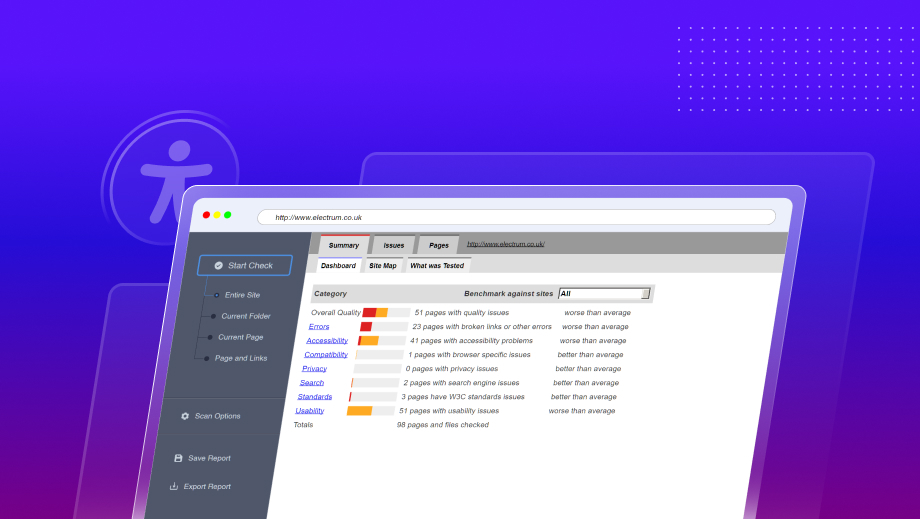
Task: Select the Page and Links option
Action: pyautogui.click(x=241, y=358)
